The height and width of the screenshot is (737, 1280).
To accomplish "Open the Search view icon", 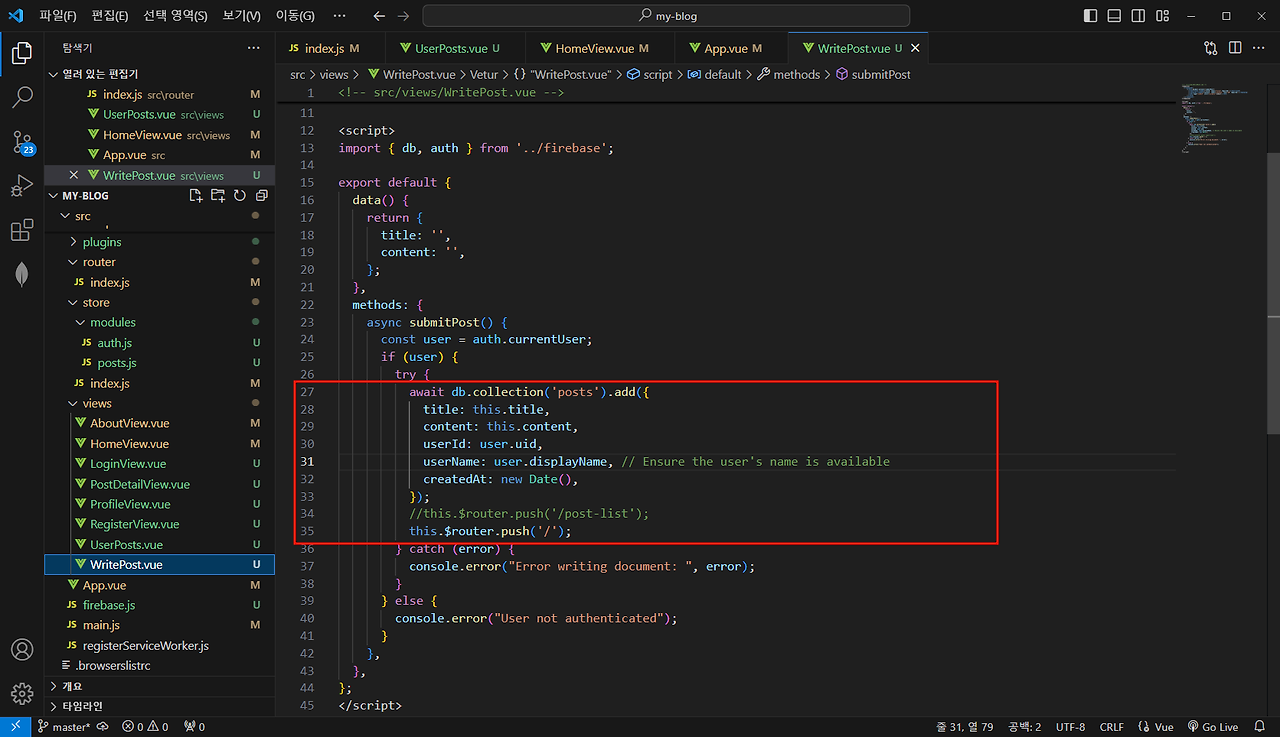I will coord(22,97).
